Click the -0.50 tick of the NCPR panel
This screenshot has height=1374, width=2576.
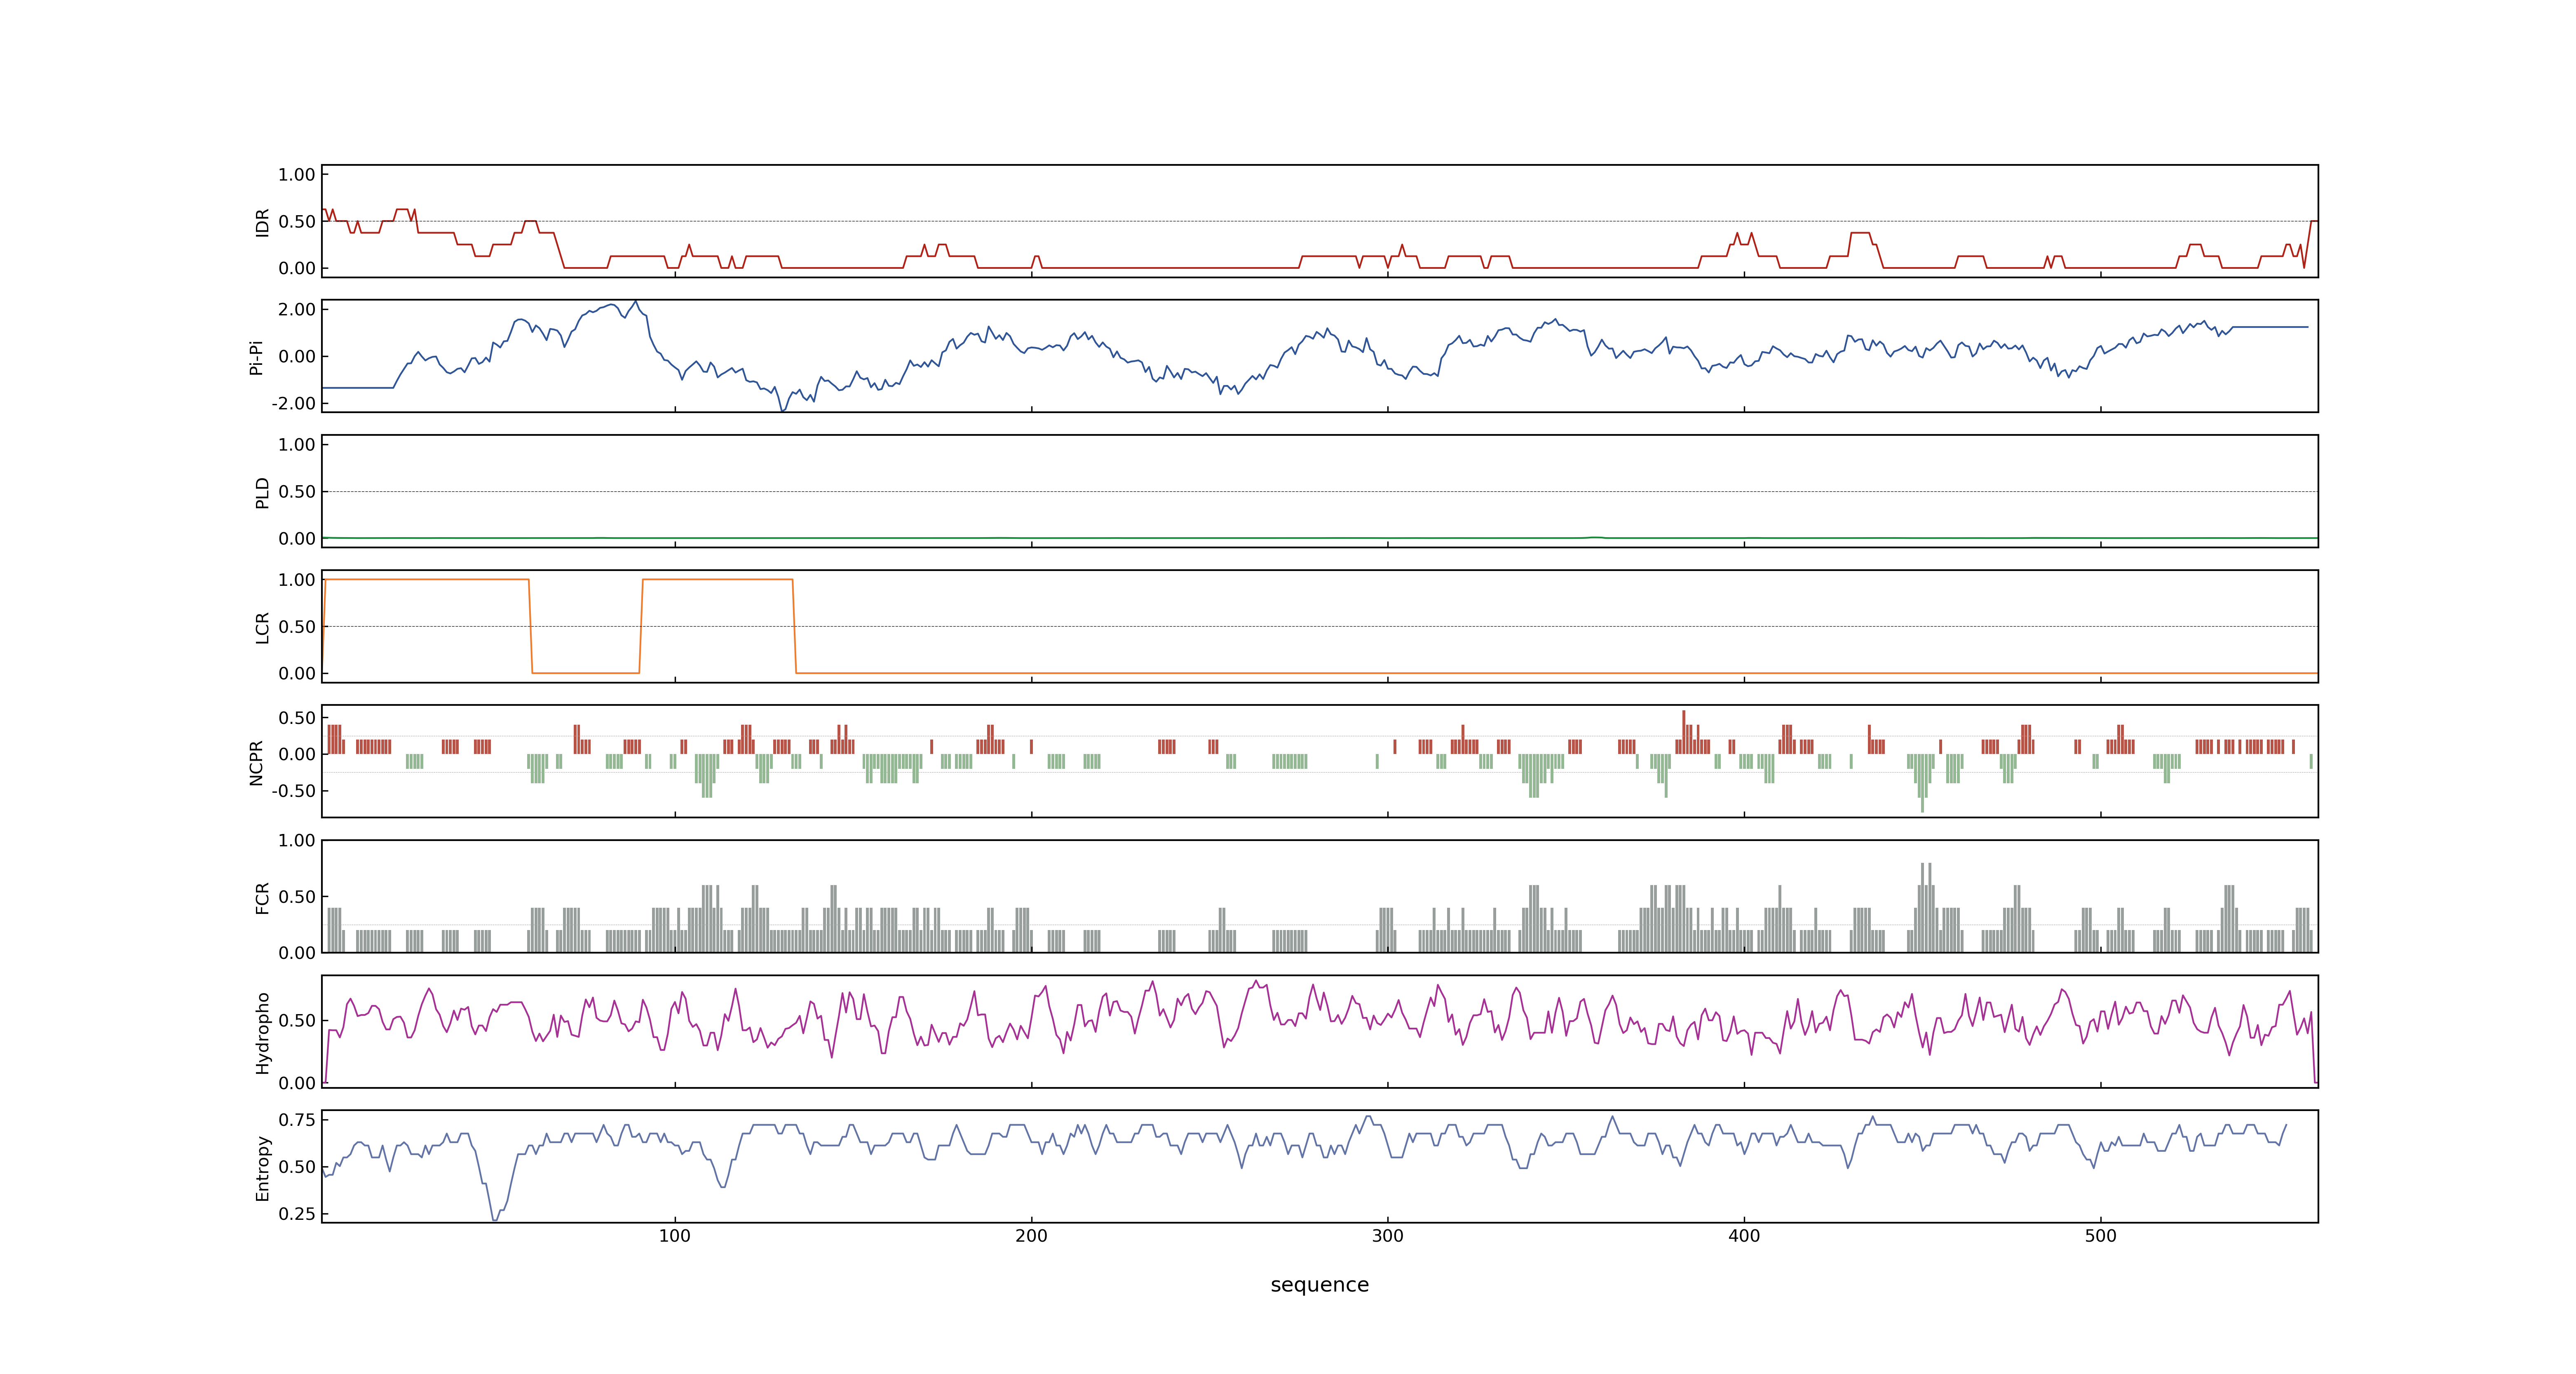point(293,791)
